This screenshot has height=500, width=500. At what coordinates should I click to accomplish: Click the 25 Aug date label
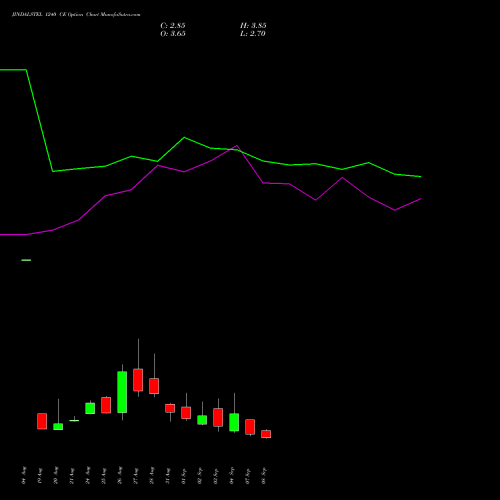click(104, 476)
